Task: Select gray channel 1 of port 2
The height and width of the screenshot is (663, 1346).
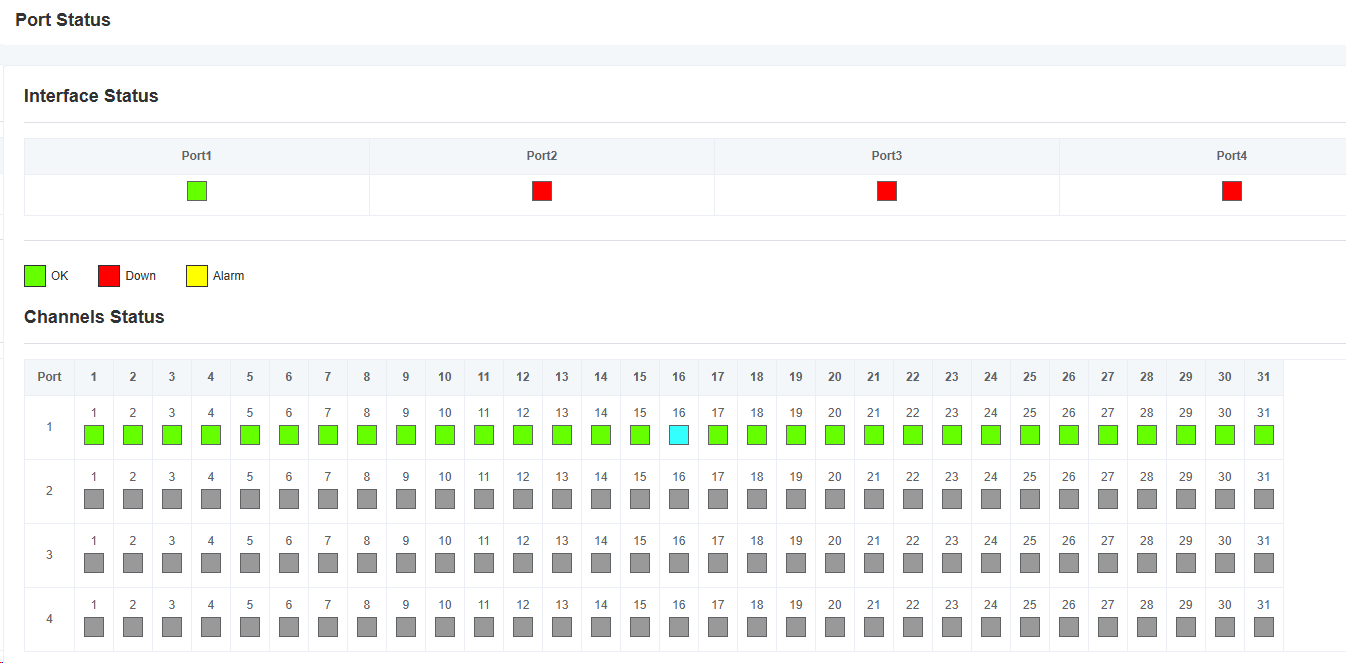Action: (x=94, y=499)
